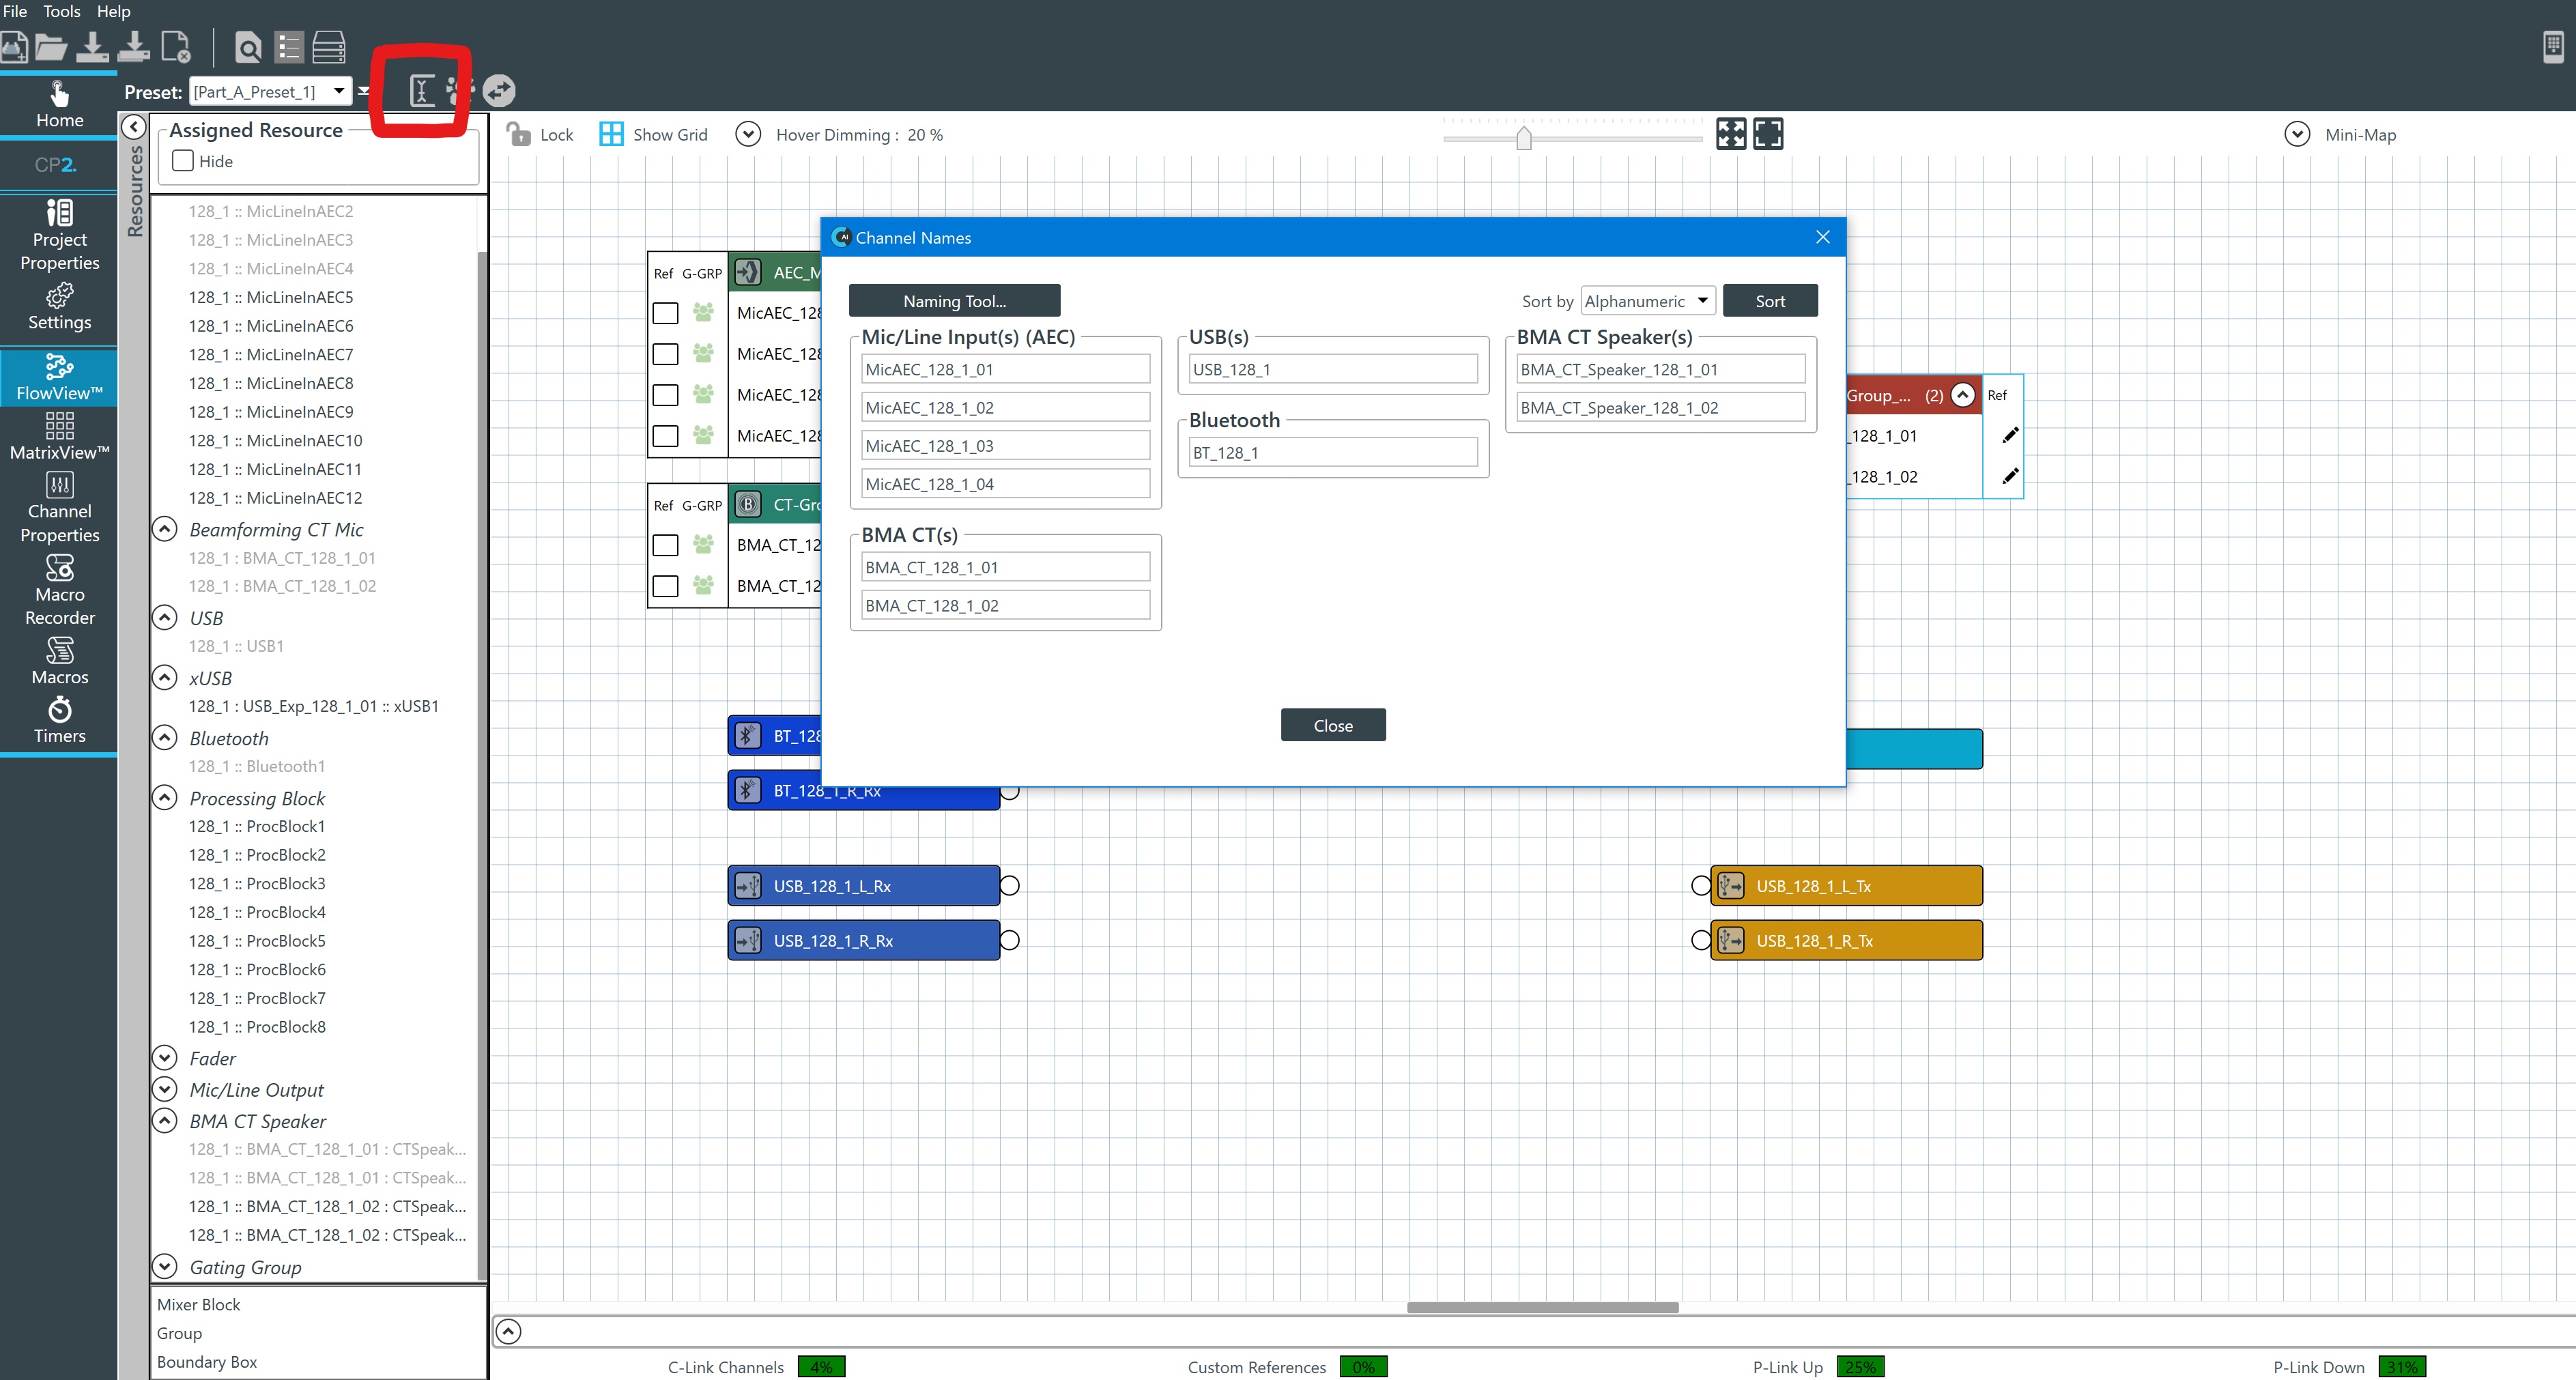The height and width of the screenshot is (1380, 2576).
Task: Collapse the Processing Block tree section
Action: pos(165,798)
